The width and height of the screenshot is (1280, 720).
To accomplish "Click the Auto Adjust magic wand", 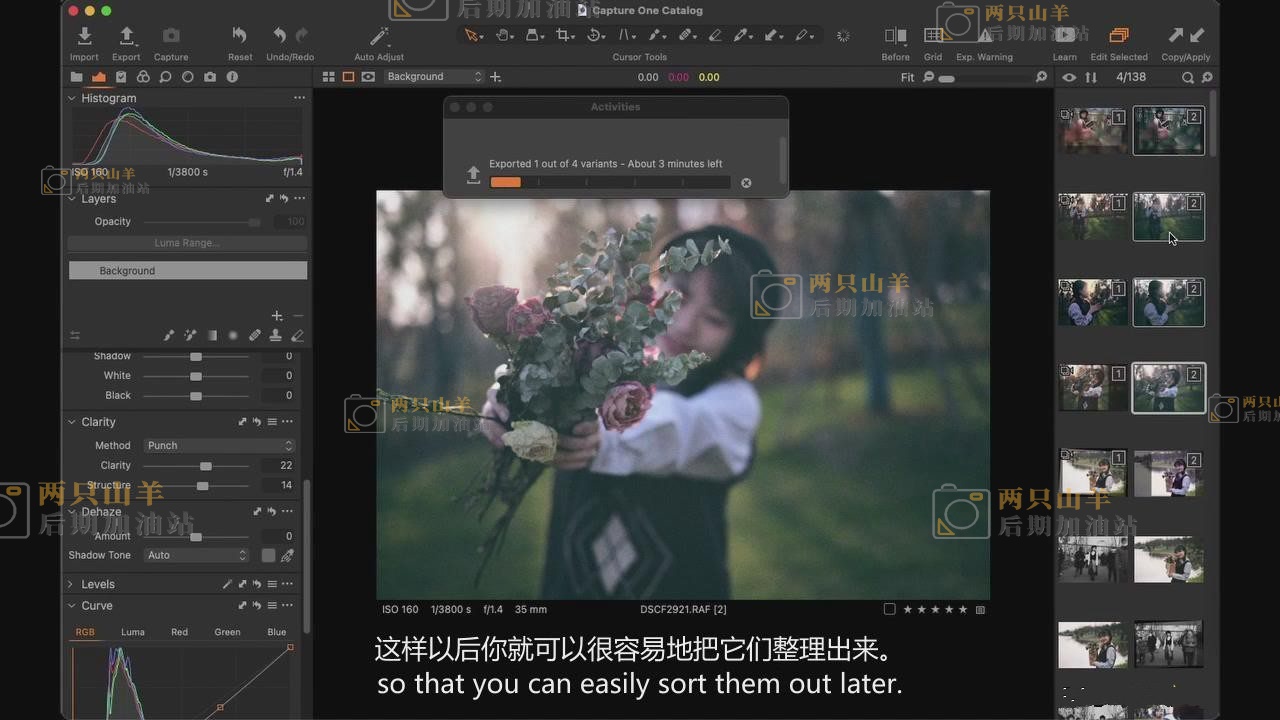I will 379,36.
